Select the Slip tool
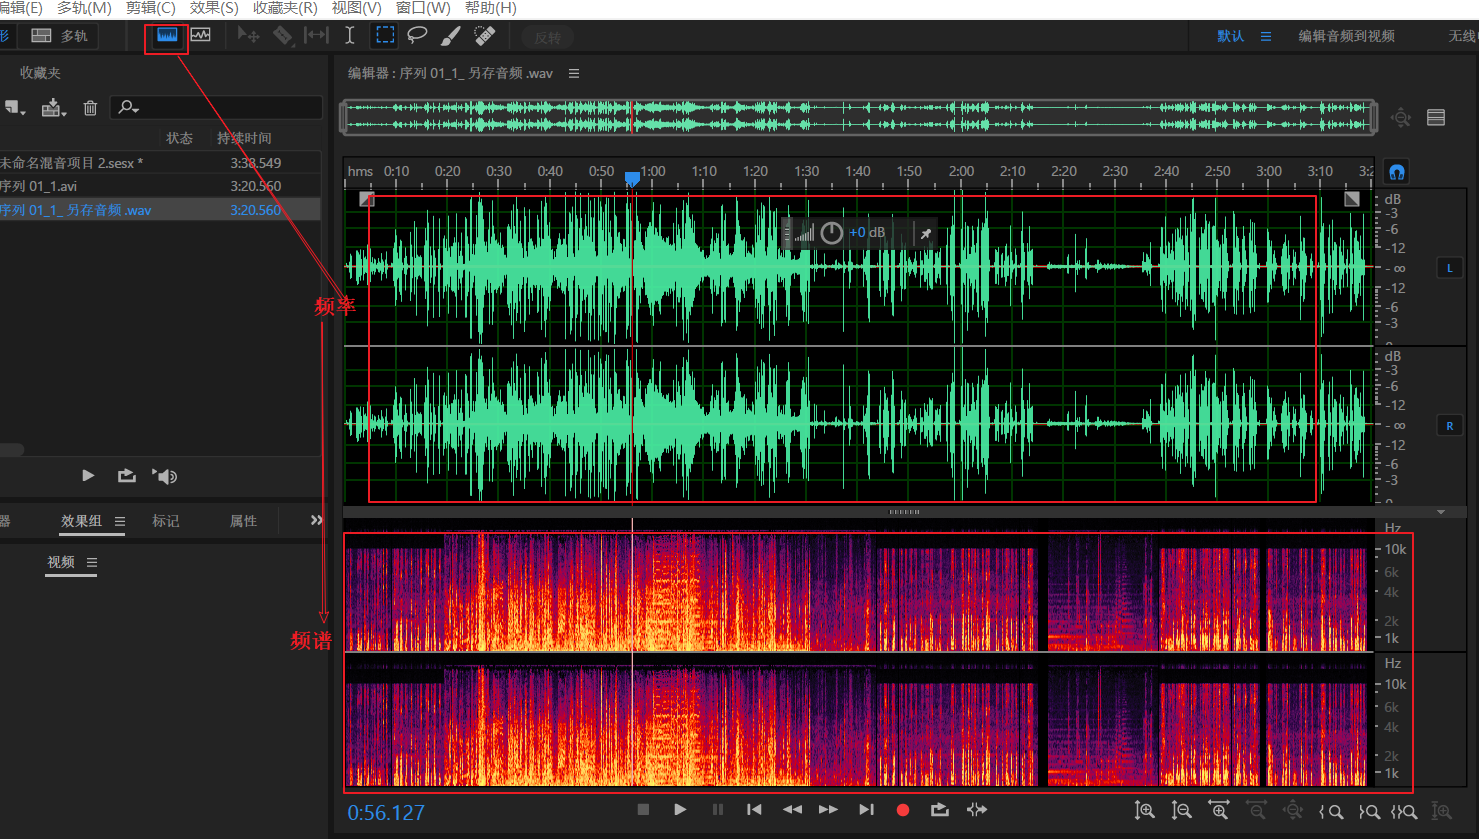 (x=316, y=36)
